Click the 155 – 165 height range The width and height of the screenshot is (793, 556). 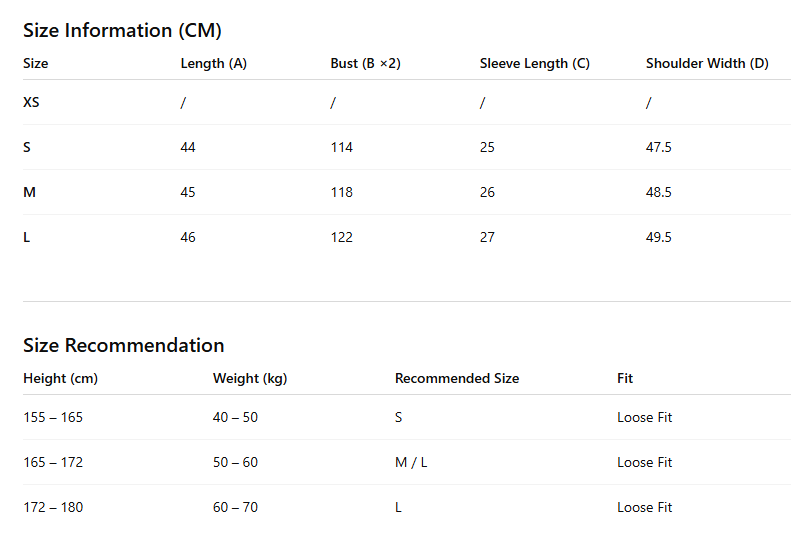click(x=53, y=417)
